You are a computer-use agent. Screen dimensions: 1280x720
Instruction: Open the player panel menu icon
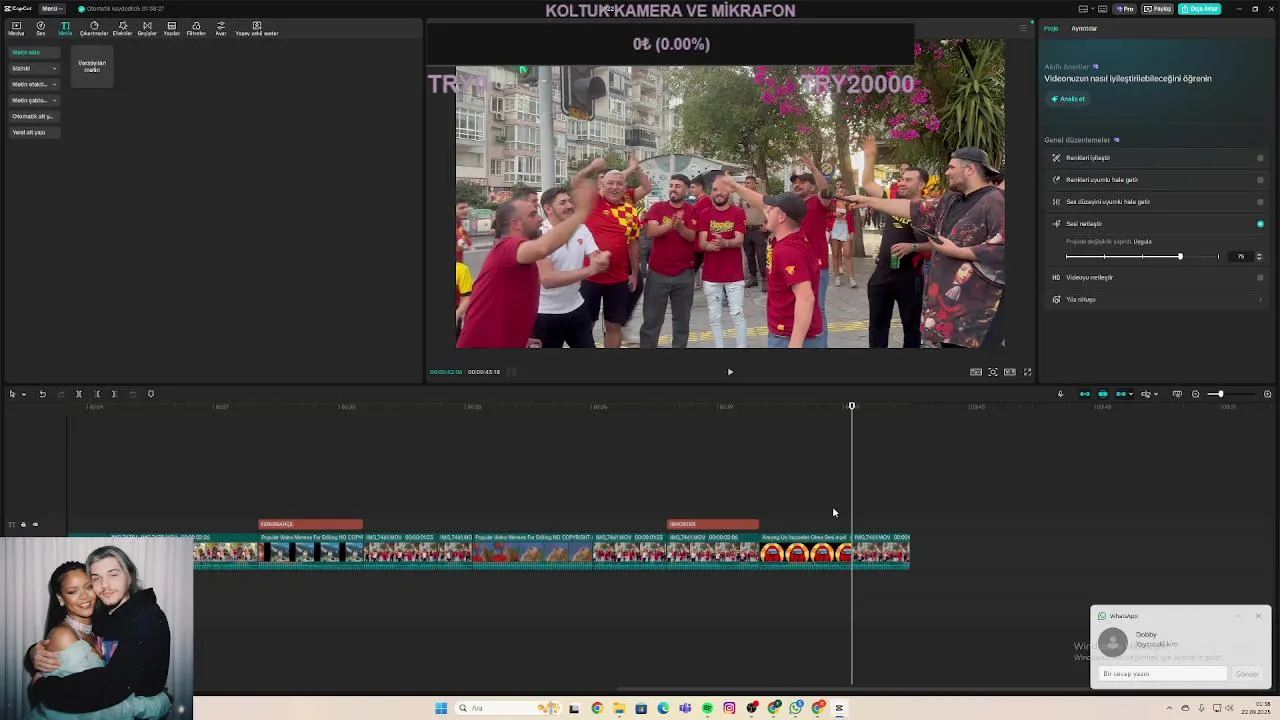point(1022,28)
